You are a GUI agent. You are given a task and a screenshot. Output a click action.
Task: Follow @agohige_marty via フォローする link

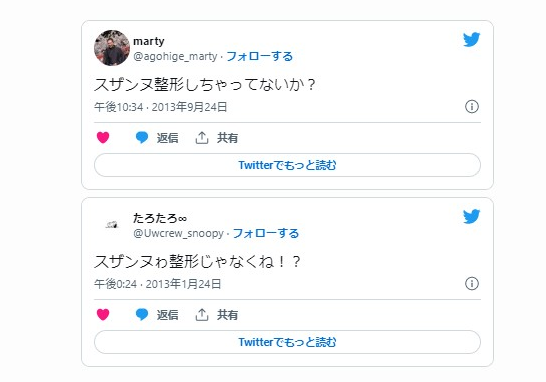click(x=259, y=56)
